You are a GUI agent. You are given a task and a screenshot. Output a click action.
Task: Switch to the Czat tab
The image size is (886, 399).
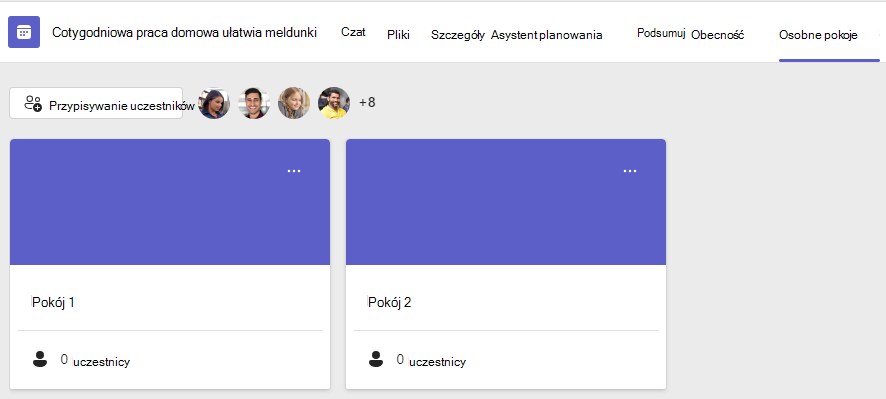353,32
